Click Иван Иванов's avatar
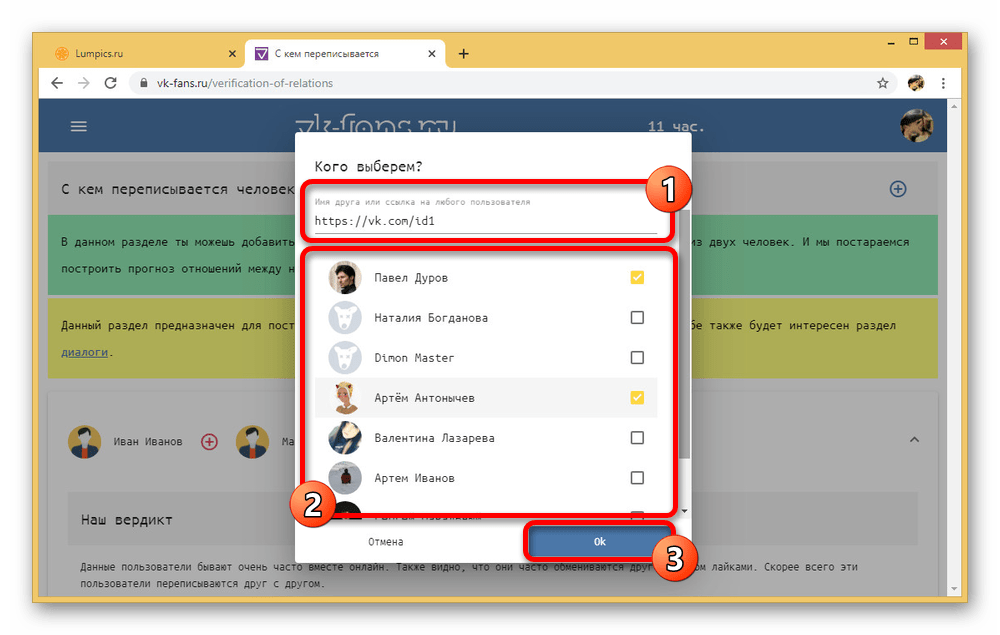1000x635 pixels. tap(85, 441)
